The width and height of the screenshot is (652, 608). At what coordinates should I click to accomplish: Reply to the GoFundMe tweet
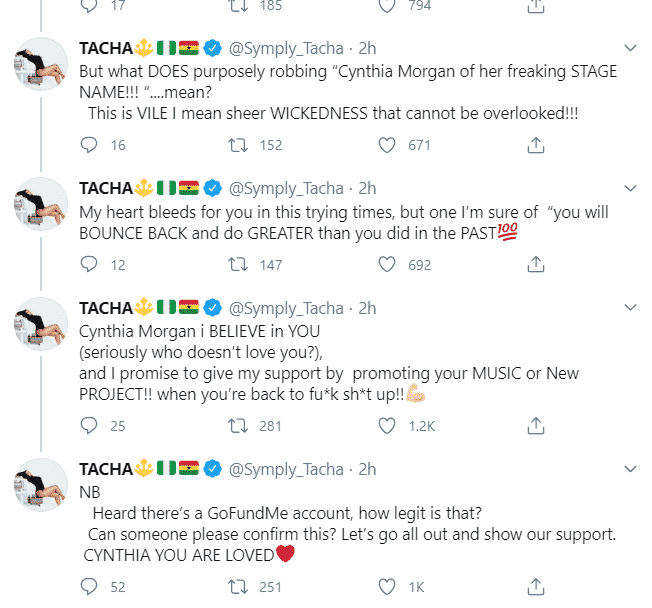89,587
